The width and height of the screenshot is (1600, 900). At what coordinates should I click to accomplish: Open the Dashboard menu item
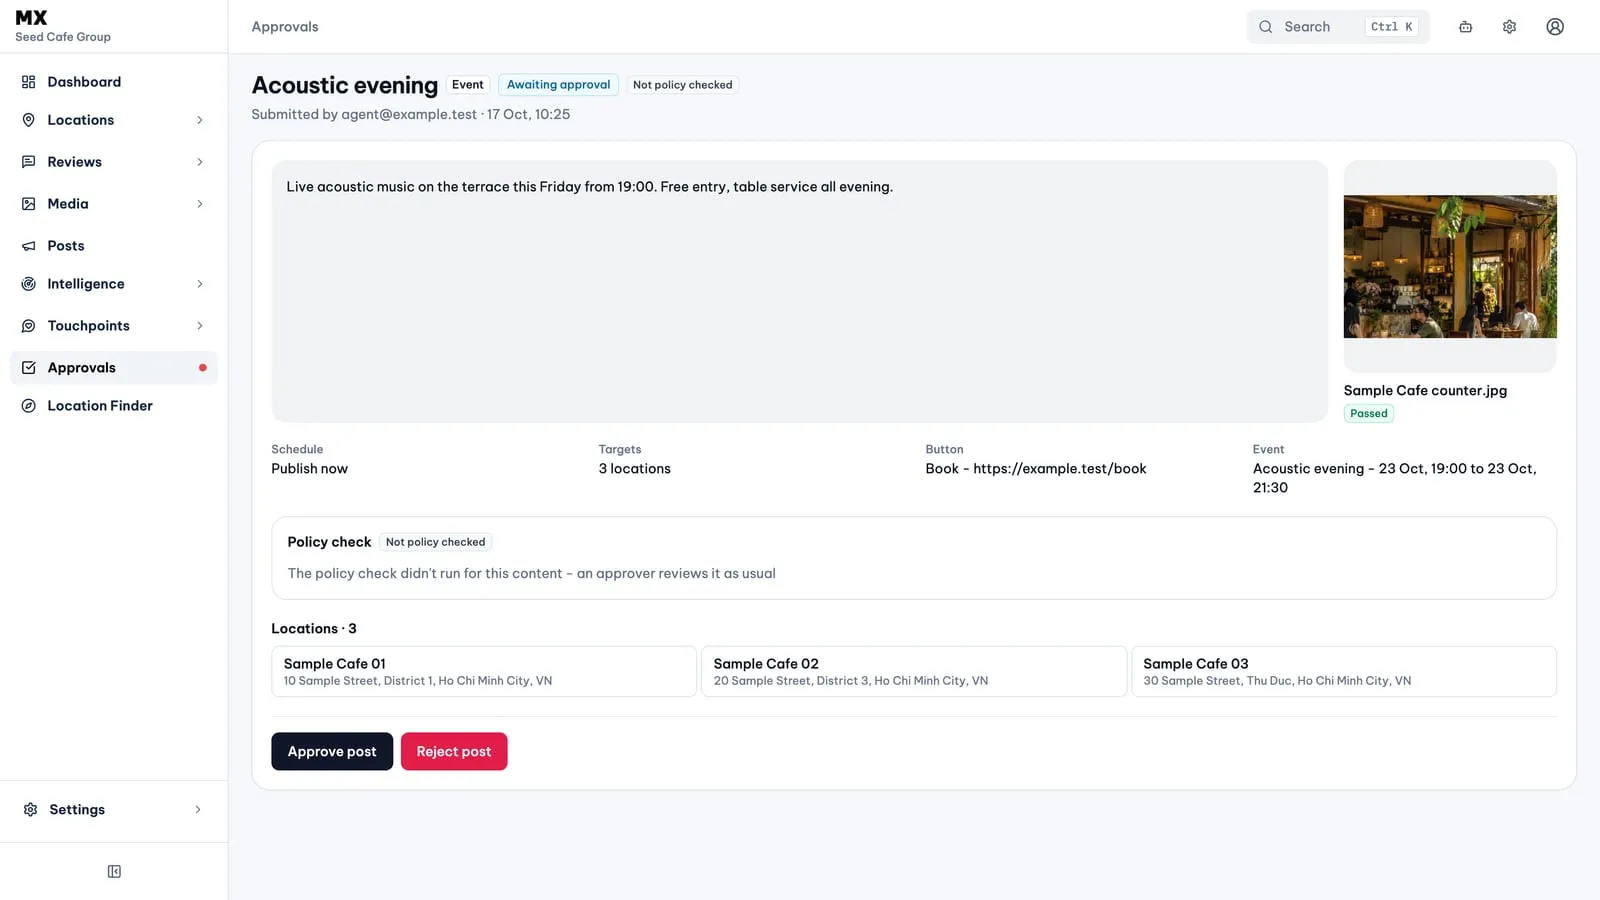pos(114,82)
